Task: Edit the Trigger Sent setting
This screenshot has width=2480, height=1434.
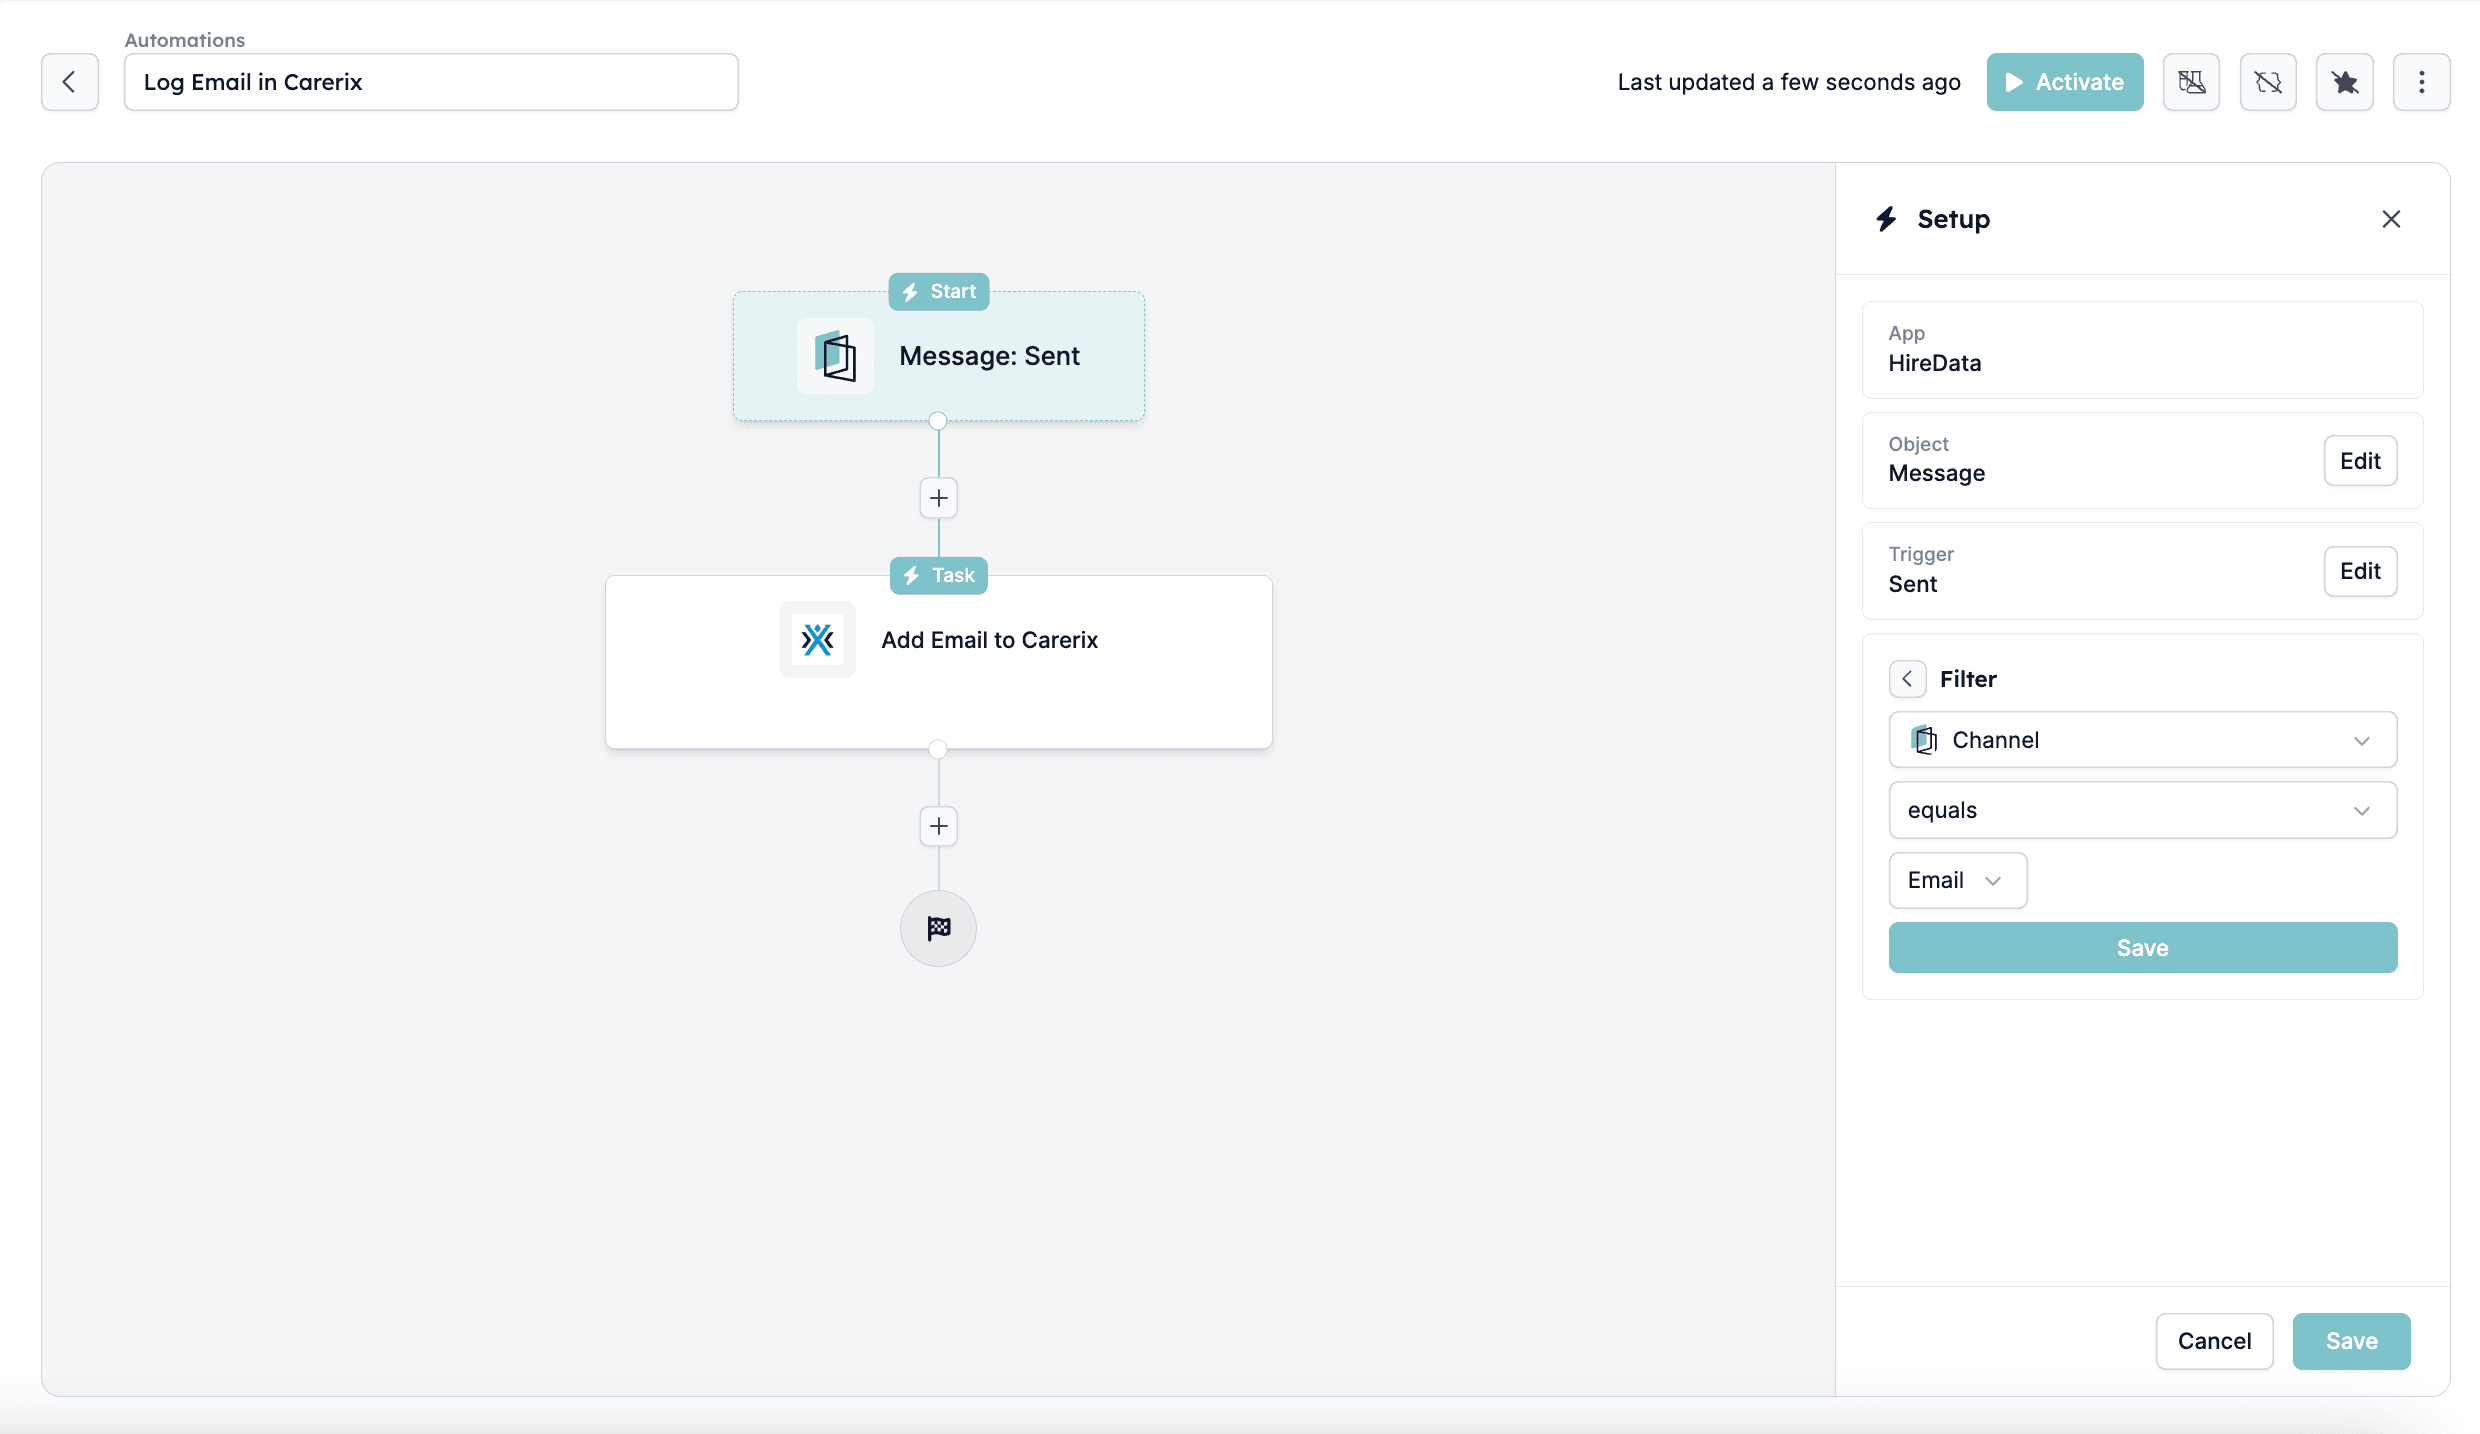Action: pos(2360,571)
